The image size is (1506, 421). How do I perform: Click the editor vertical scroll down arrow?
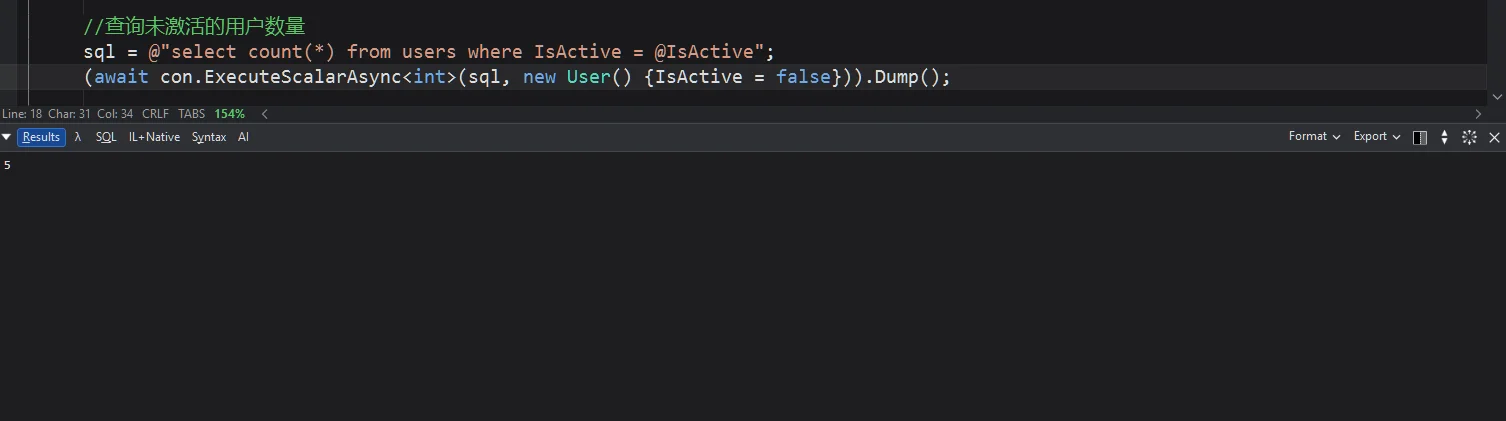tap(1497, 97)
